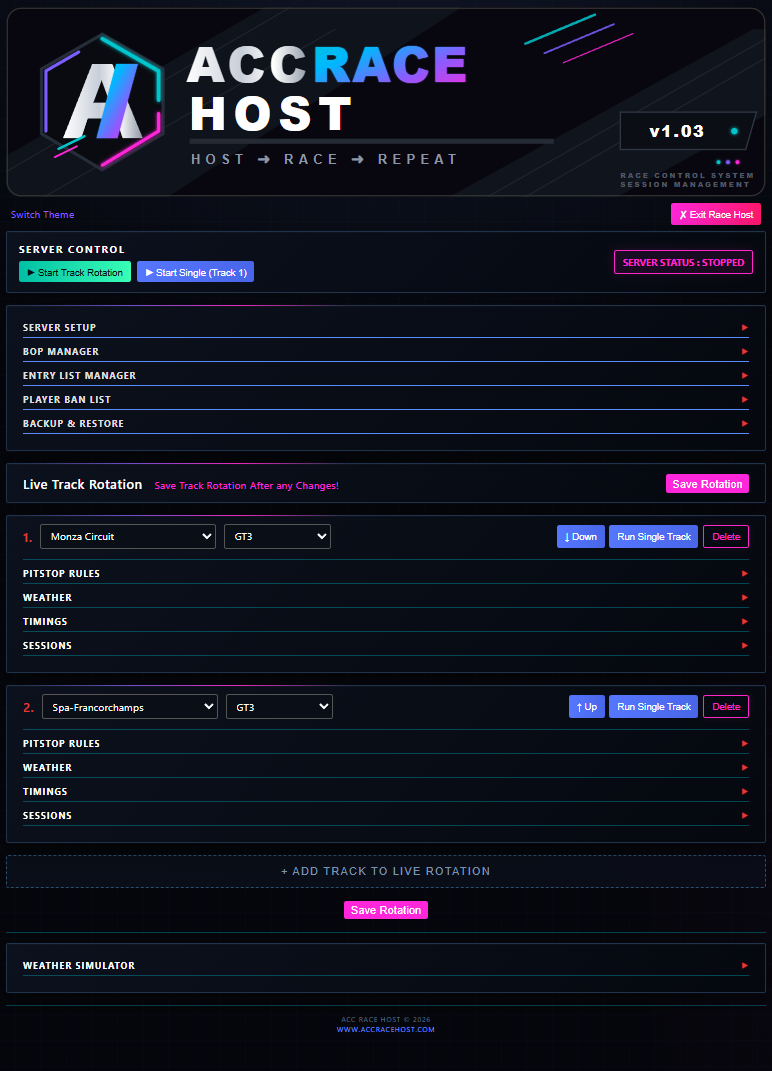Click red arrow on track 2 Timings
Image resolution: width=772 pixels, height=1071 pixels.
(745, 792)
